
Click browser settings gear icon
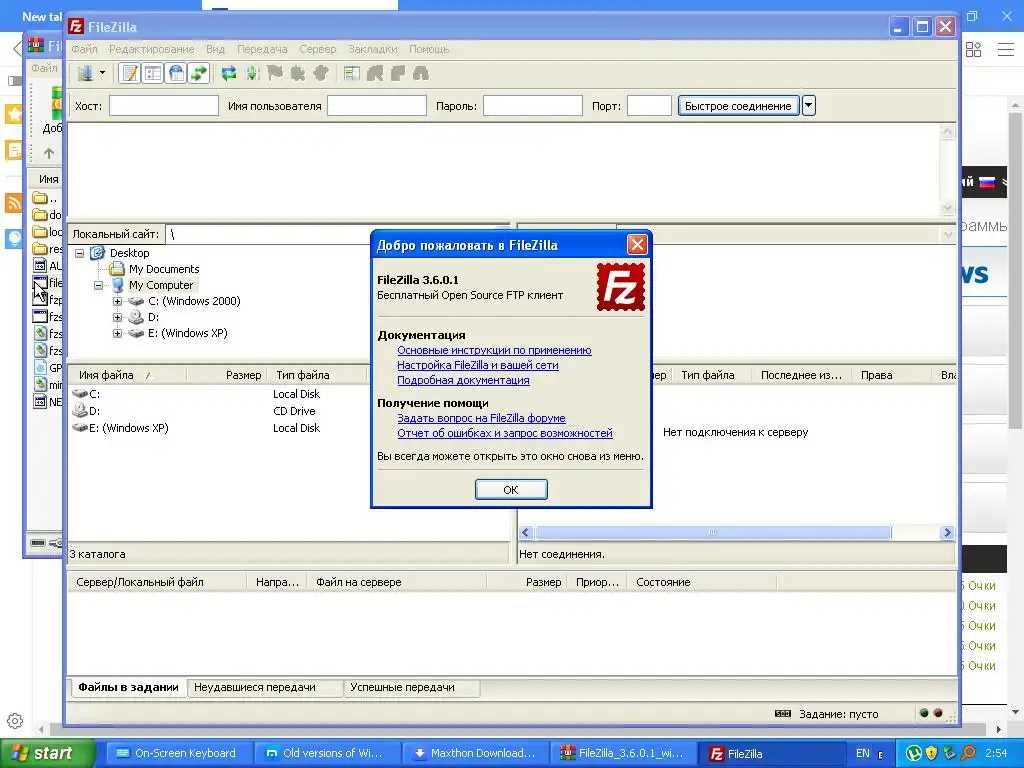click(15, 721)
